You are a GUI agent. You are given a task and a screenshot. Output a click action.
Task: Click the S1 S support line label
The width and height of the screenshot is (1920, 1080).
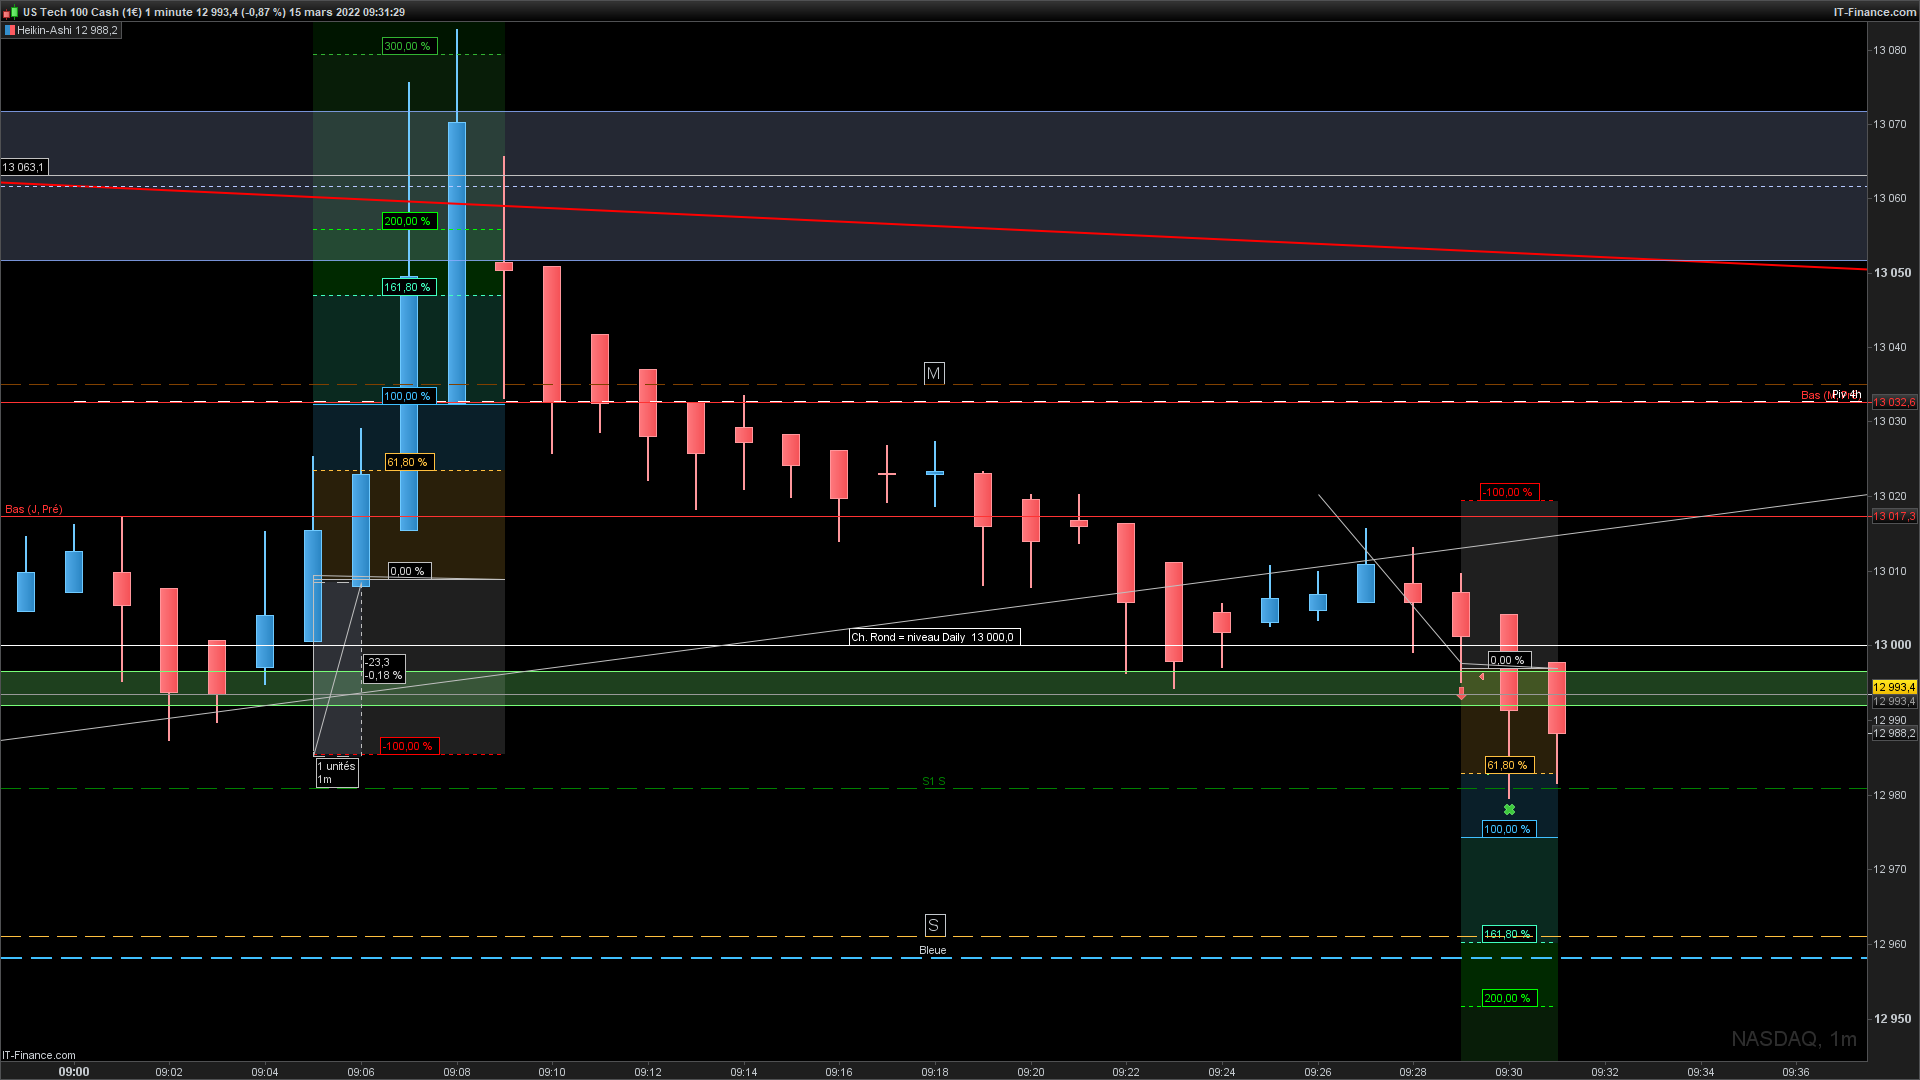933,781
